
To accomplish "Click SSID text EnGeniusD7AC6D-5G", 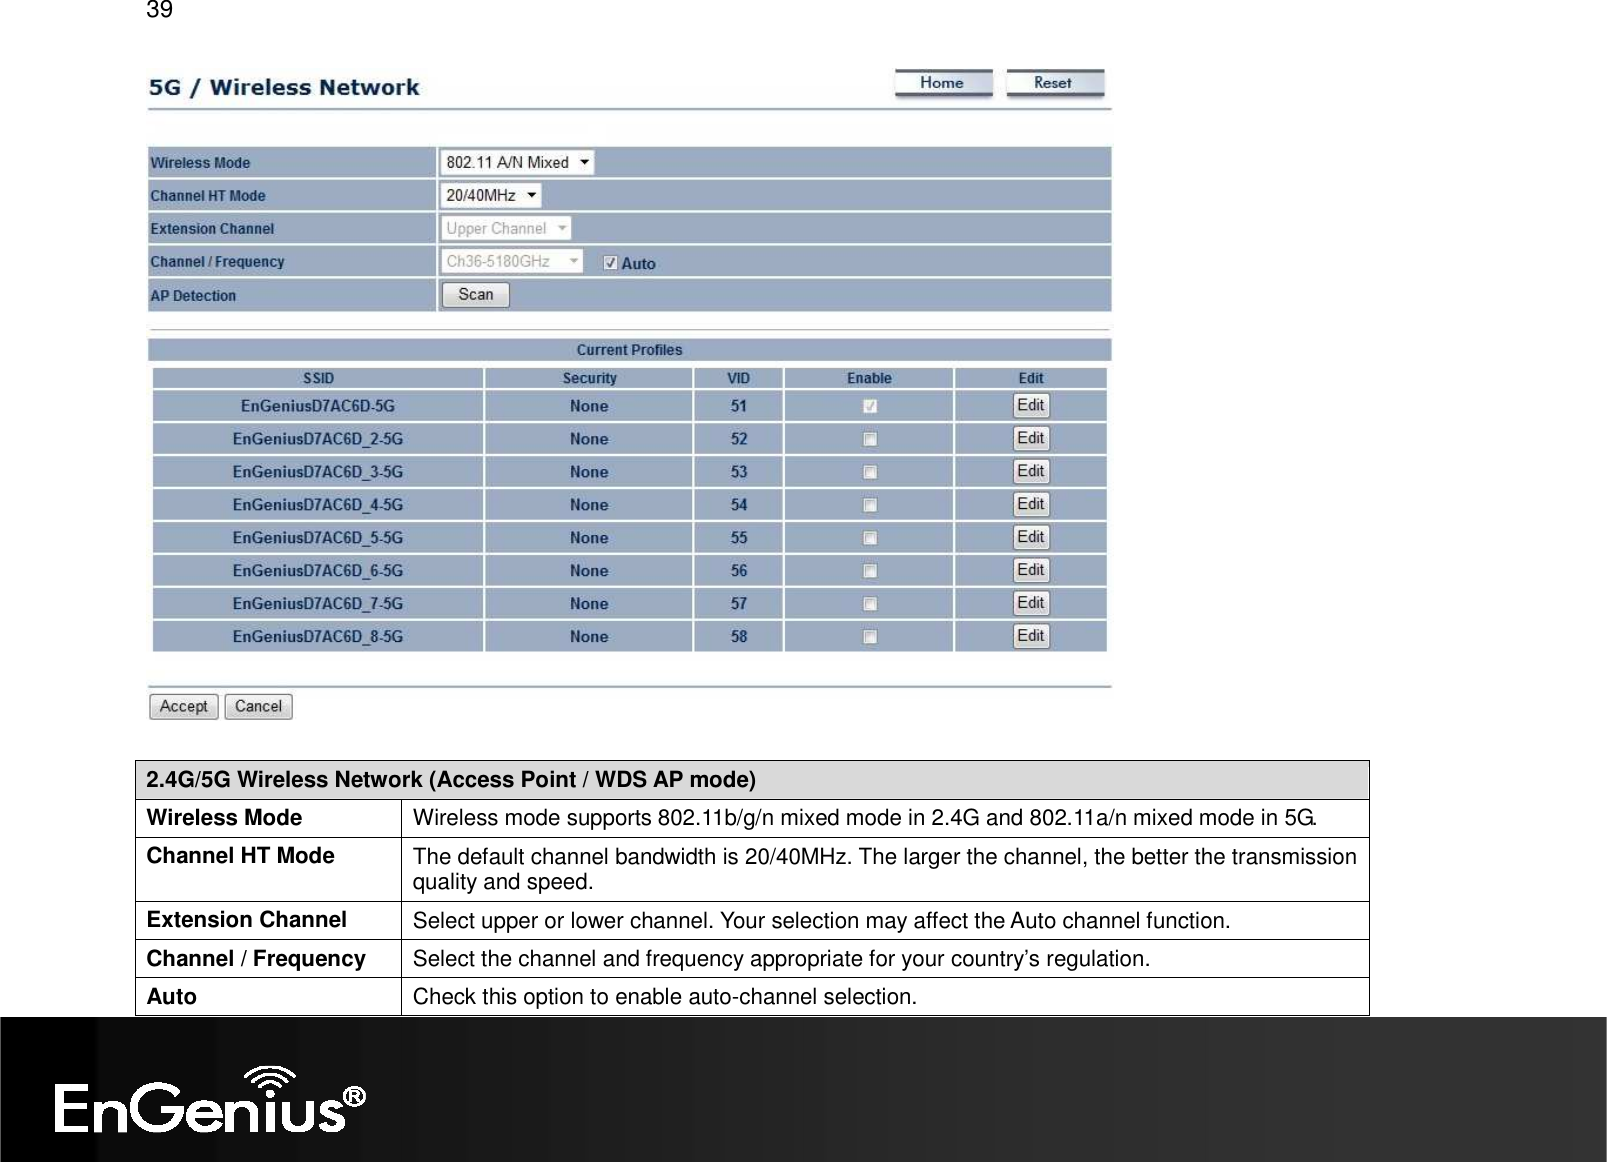I will coord(318,406).
